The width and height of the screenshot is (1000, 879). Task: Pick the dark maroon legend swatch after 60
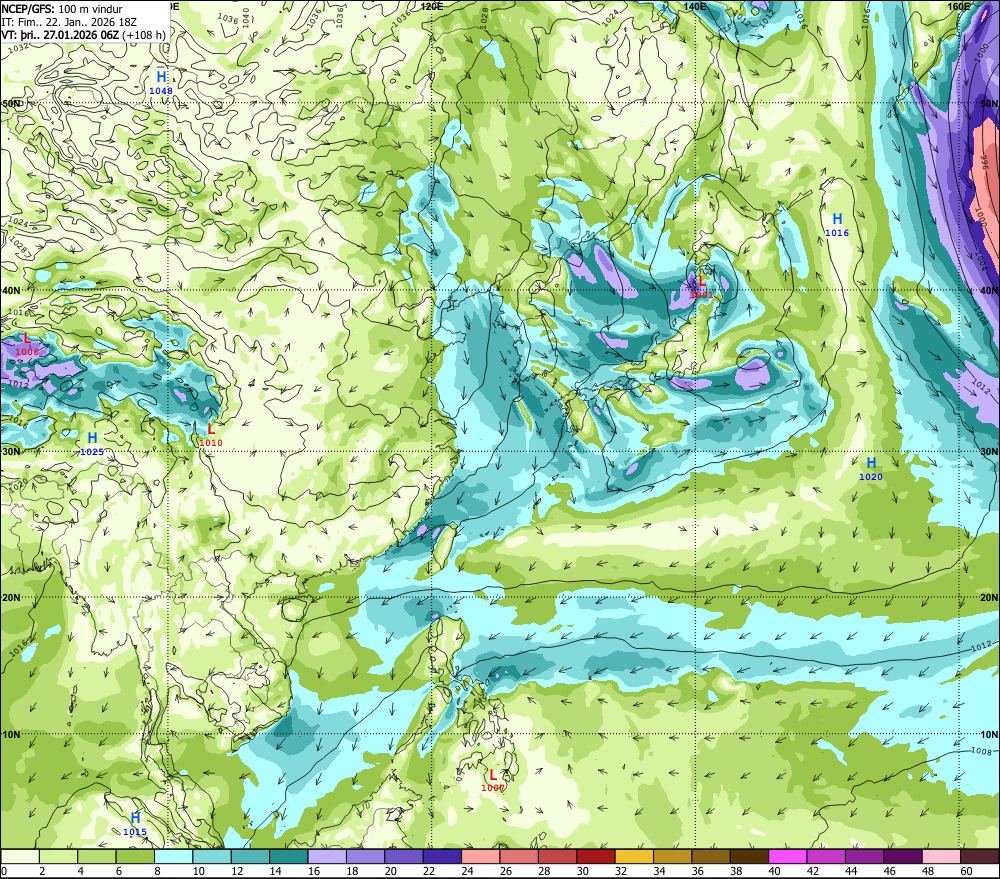click(x=980, y=856)
